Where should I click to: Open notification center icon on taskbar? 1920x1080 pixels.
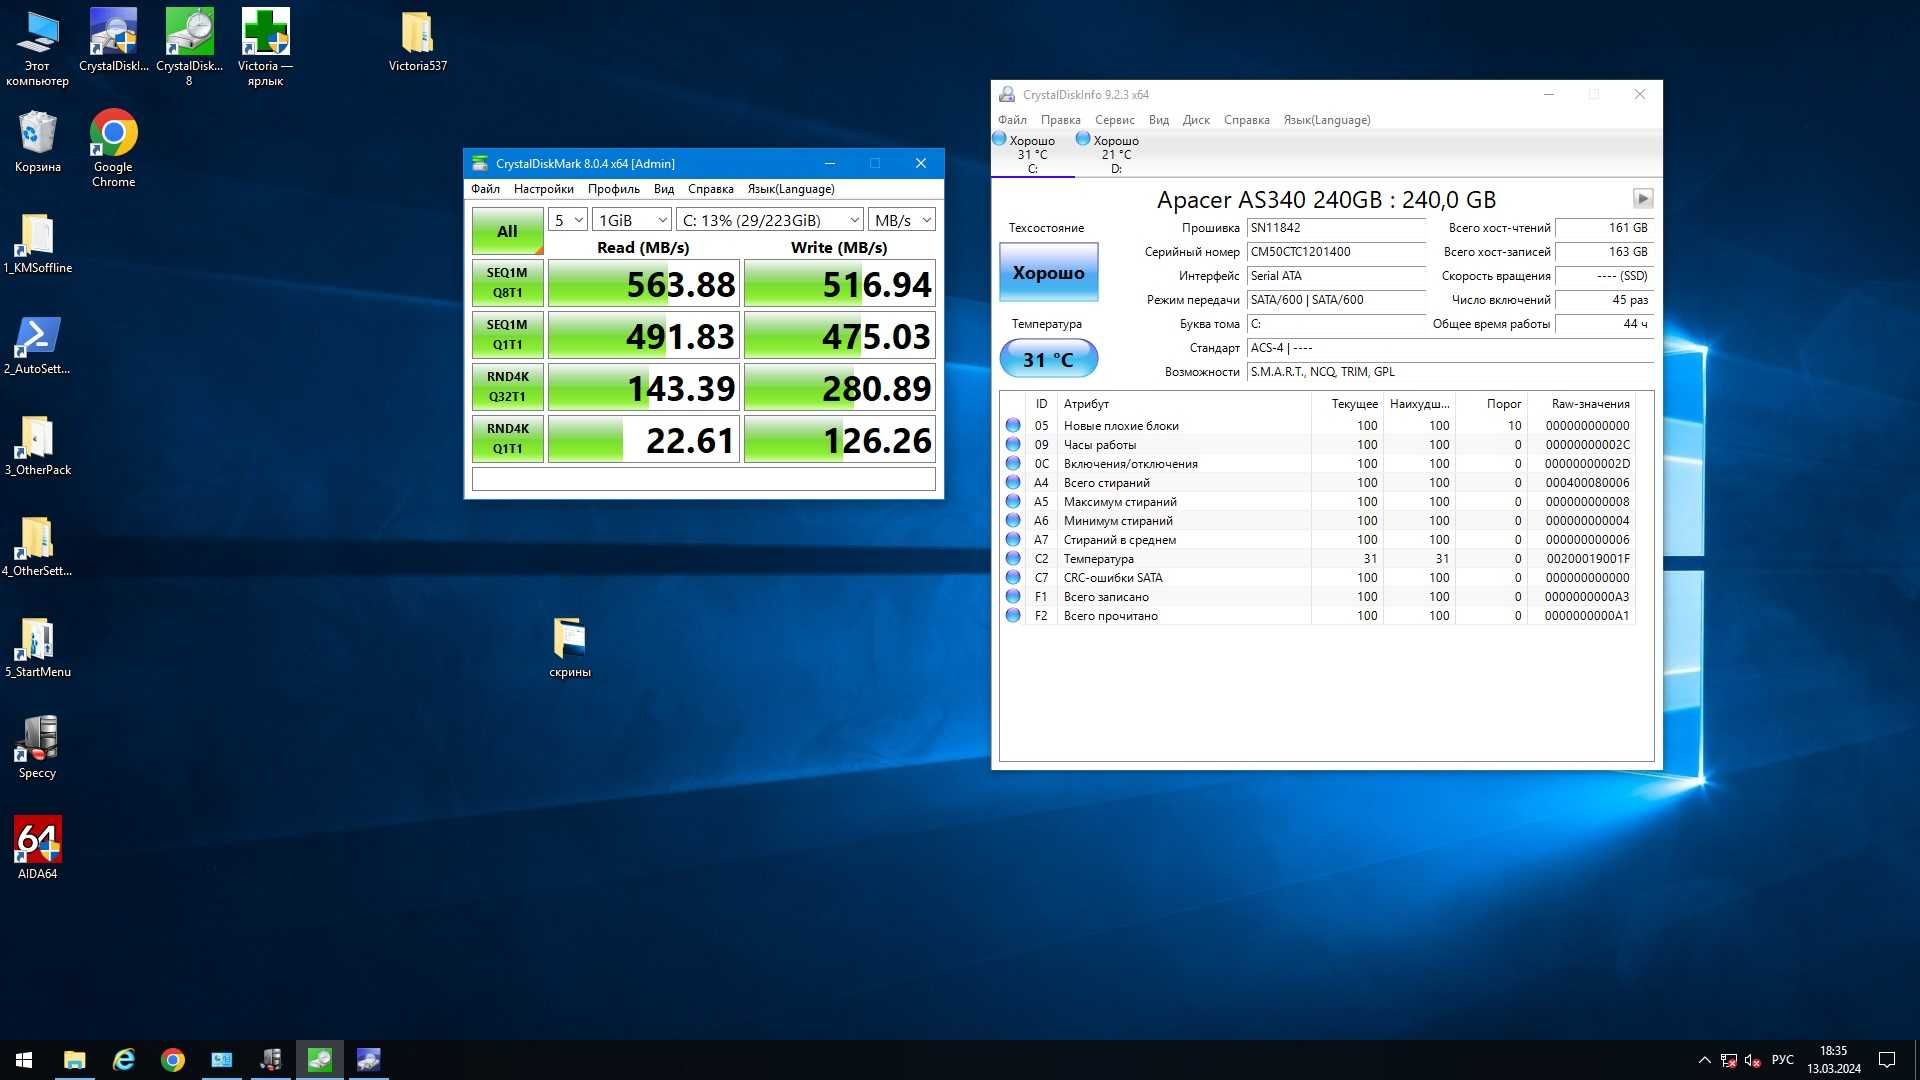click(1887, 1060)
